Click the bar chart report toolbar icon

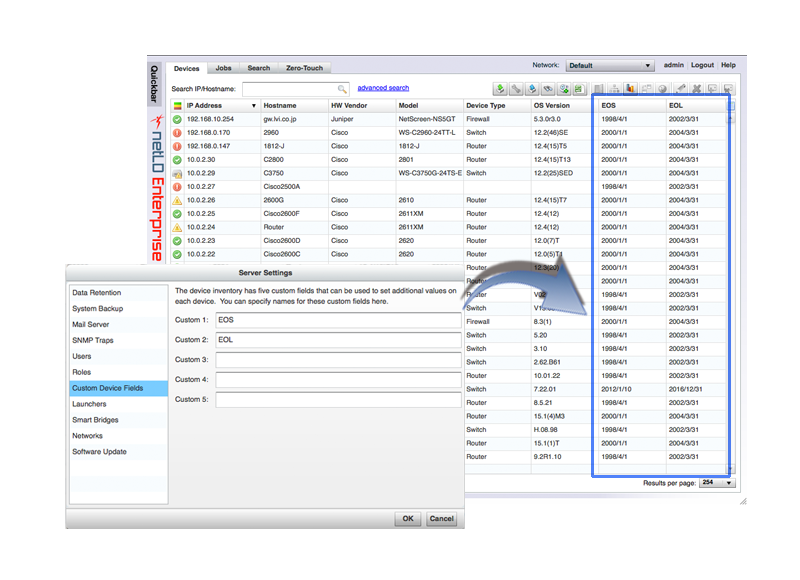coord(631,89)
